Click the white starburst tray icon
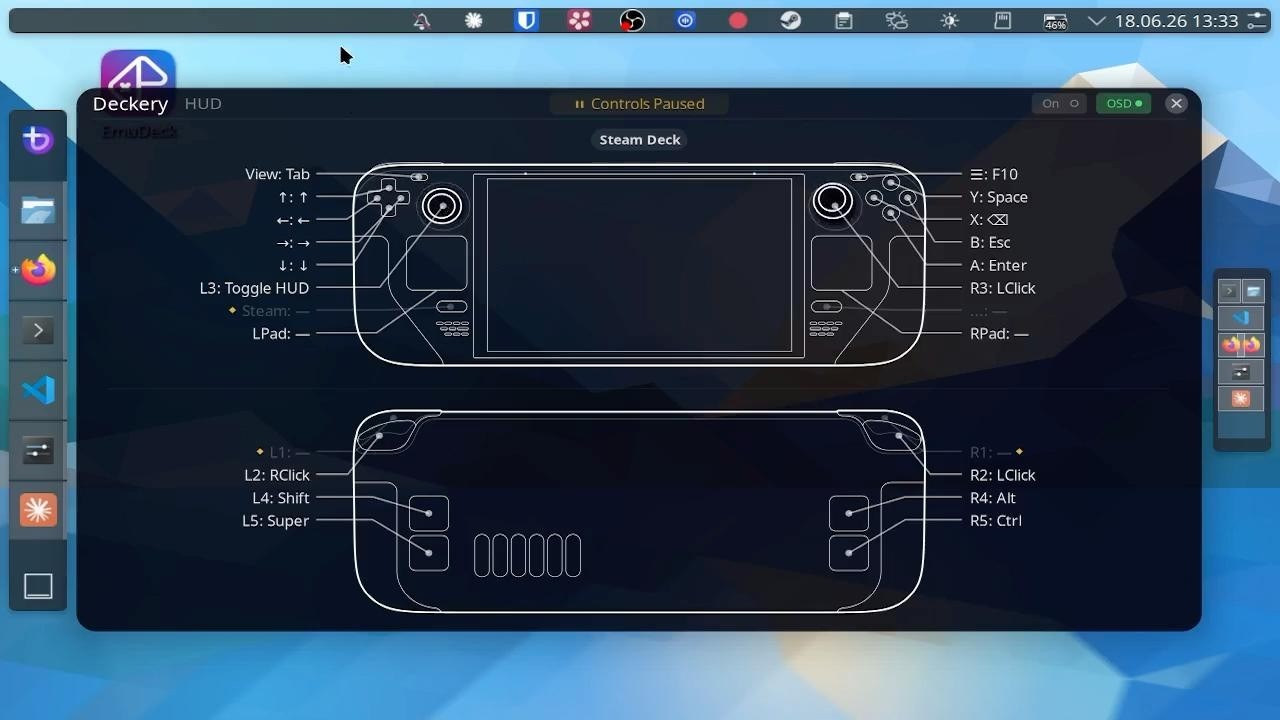 coord(474,20)
